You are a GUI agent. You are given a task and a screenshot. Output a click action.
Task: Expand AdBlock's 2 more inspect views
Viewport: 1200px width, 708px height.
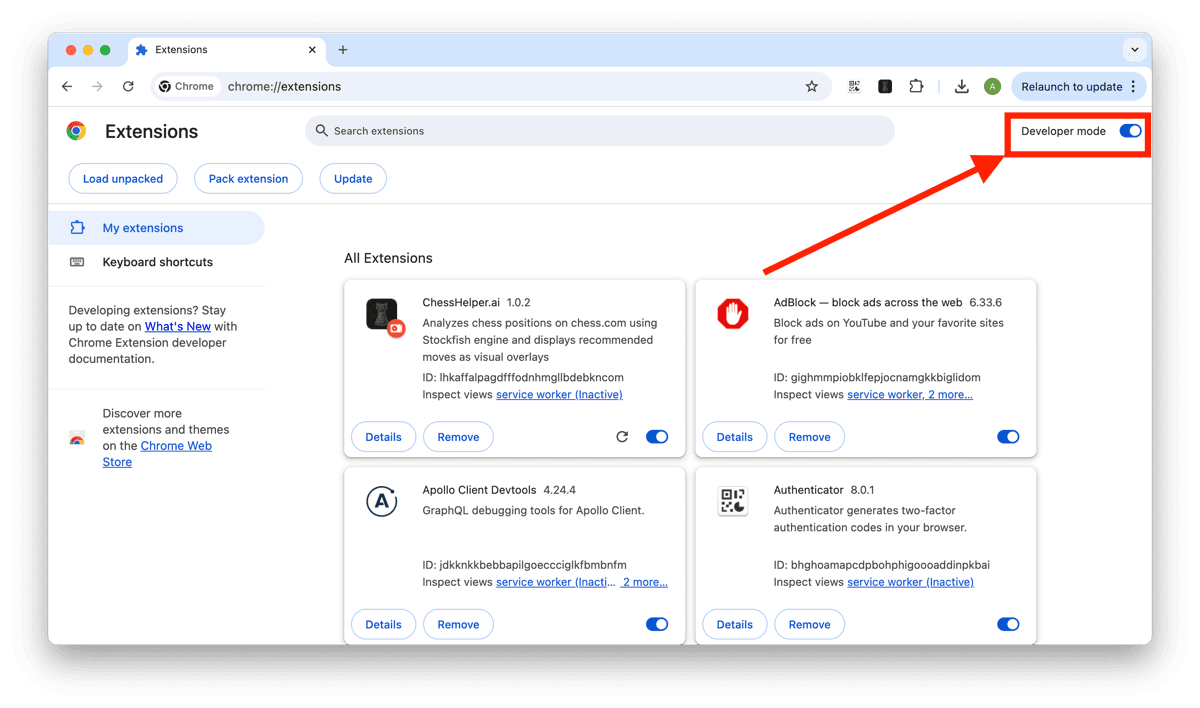951,394
